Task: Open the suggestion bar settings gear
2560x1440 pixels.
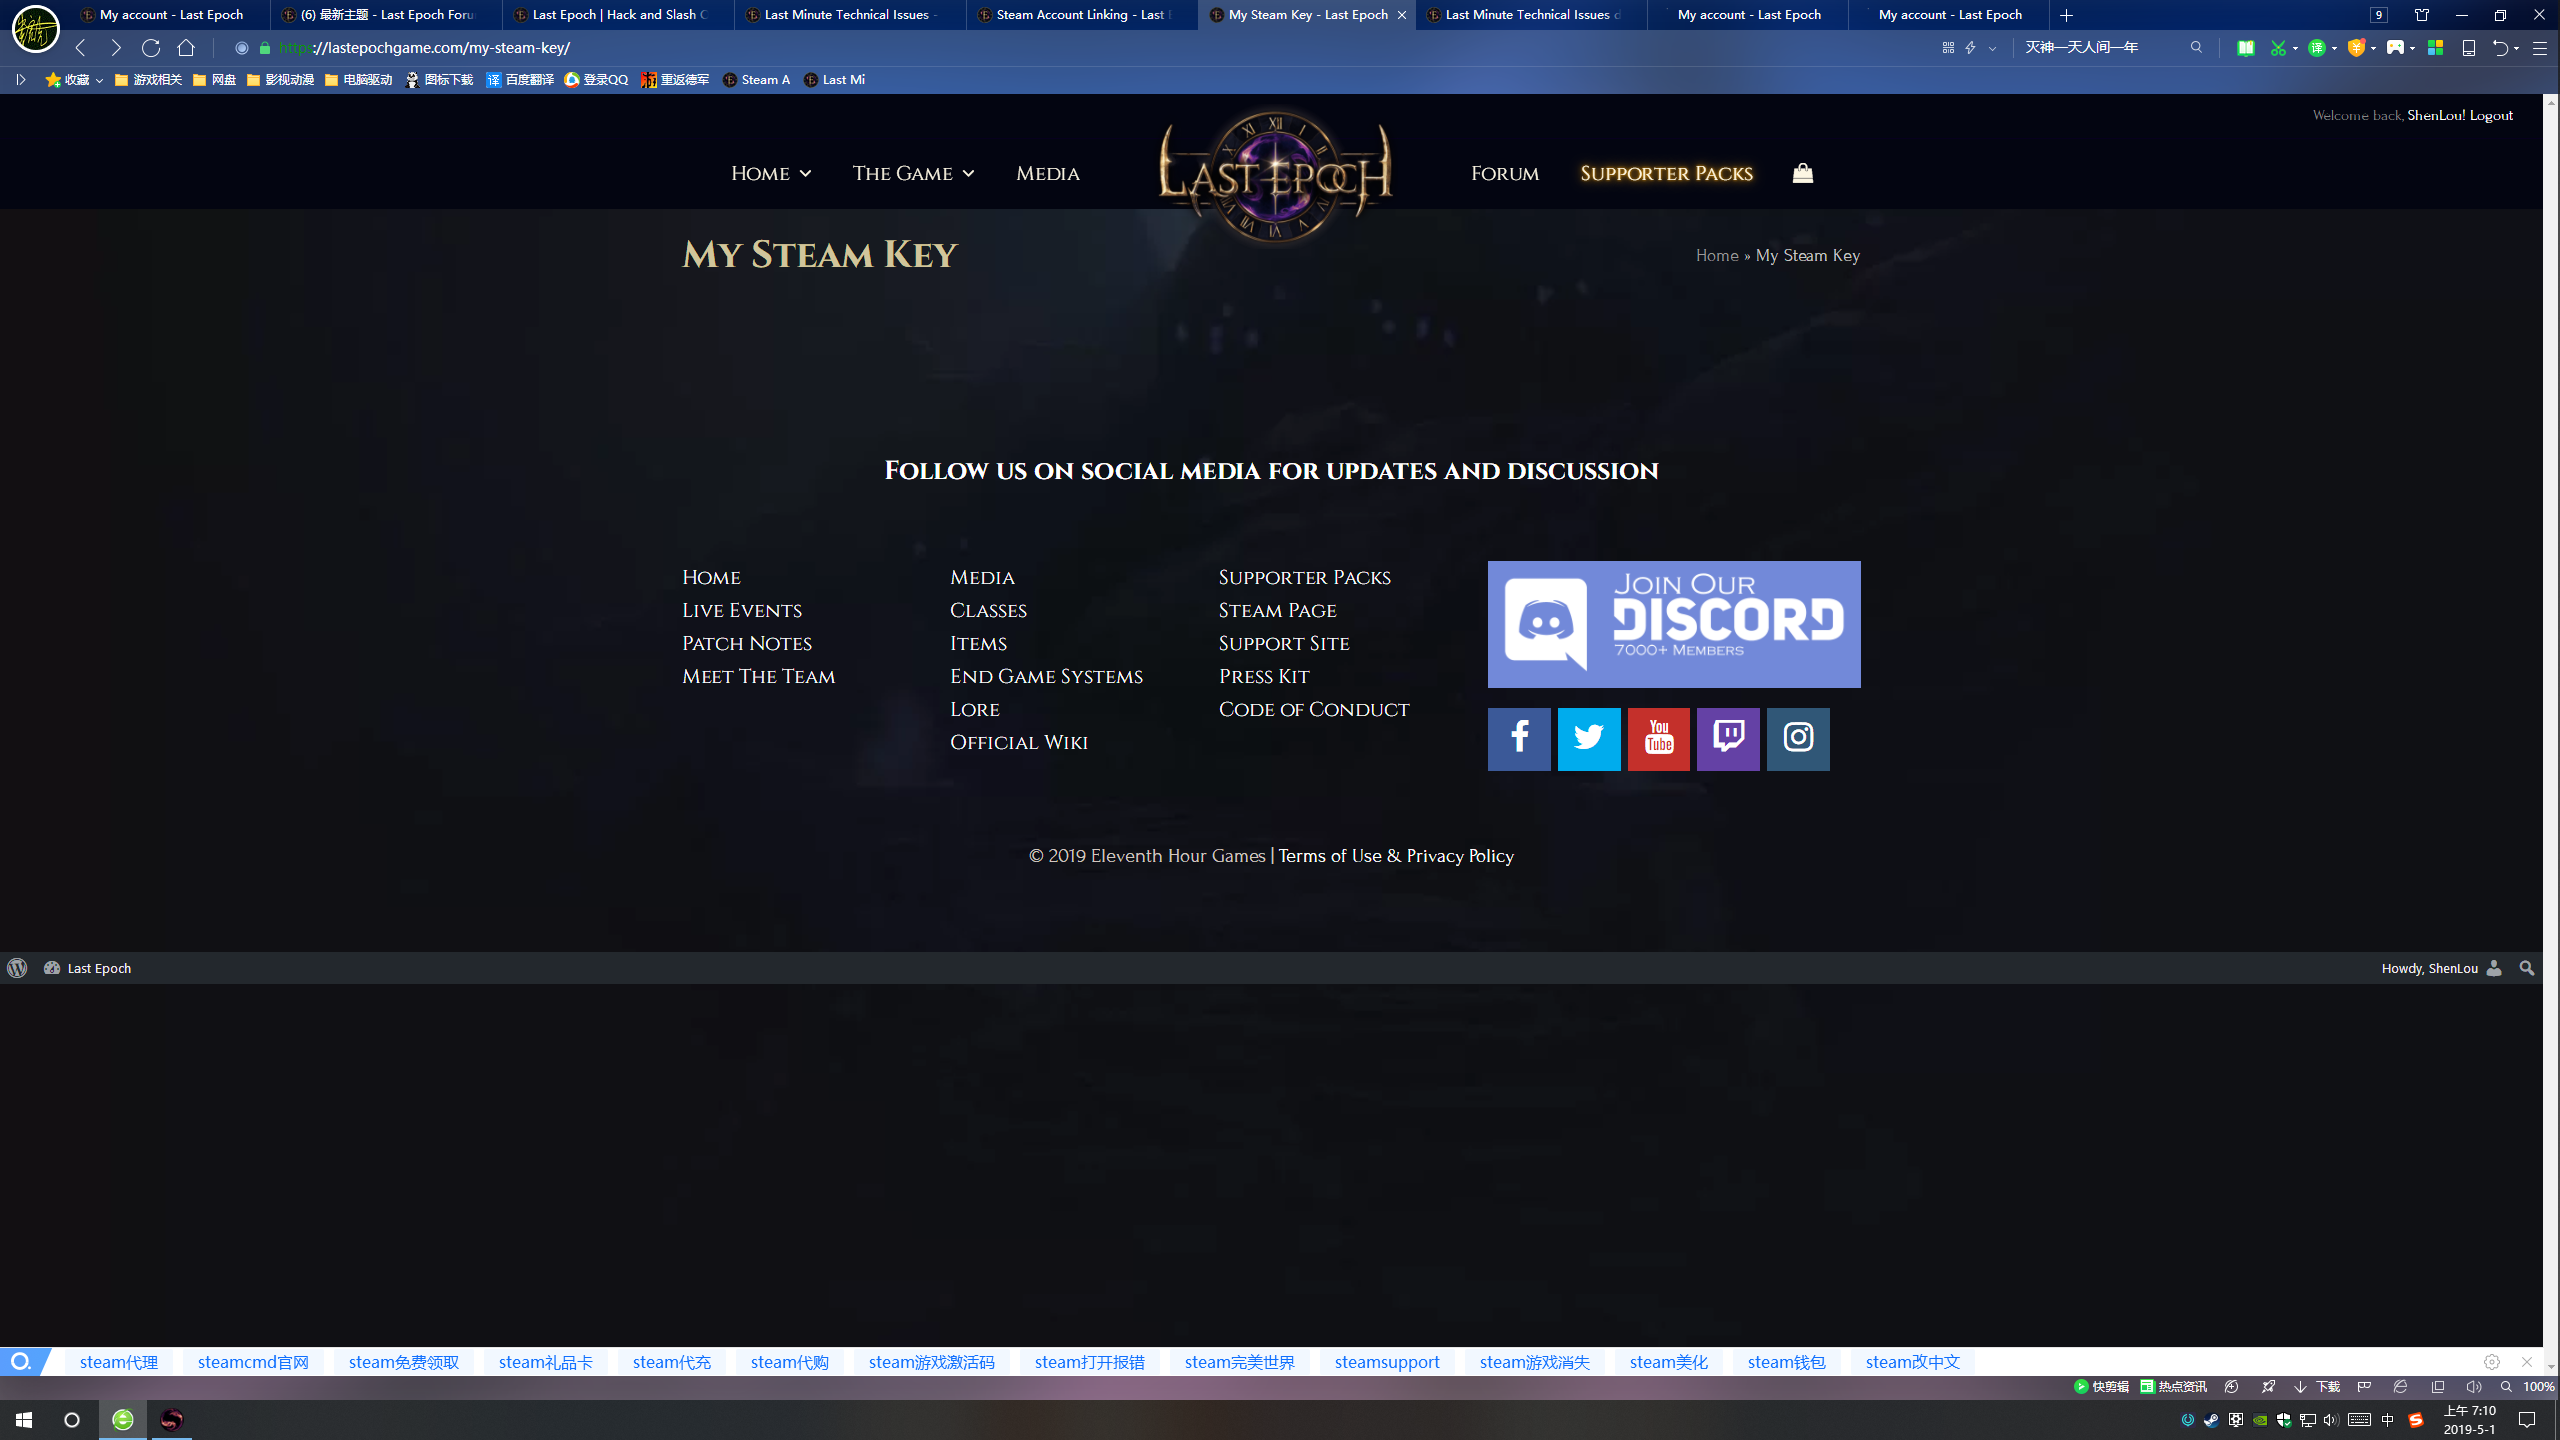Action: (x=2492, y=1362)
